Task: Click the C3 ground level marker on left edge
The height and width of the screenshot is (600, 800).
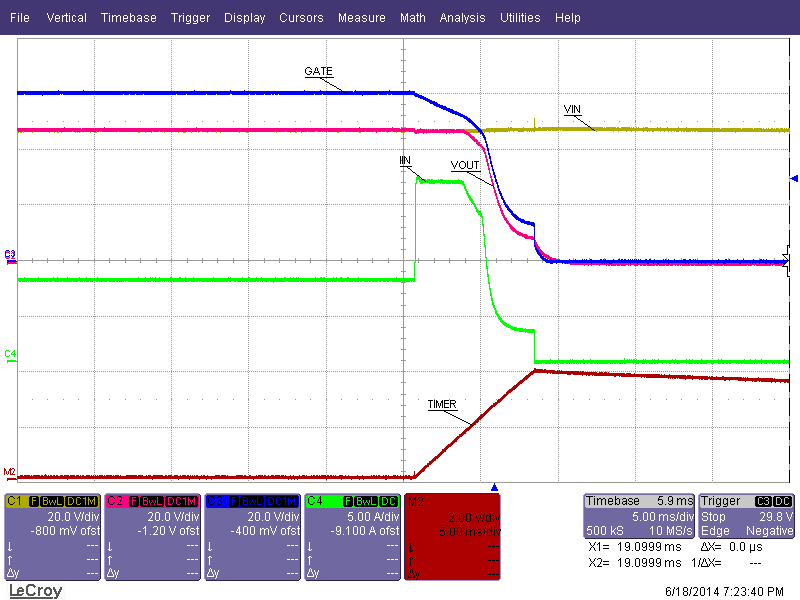Action: pyautogui.click(x=9, y=255)
